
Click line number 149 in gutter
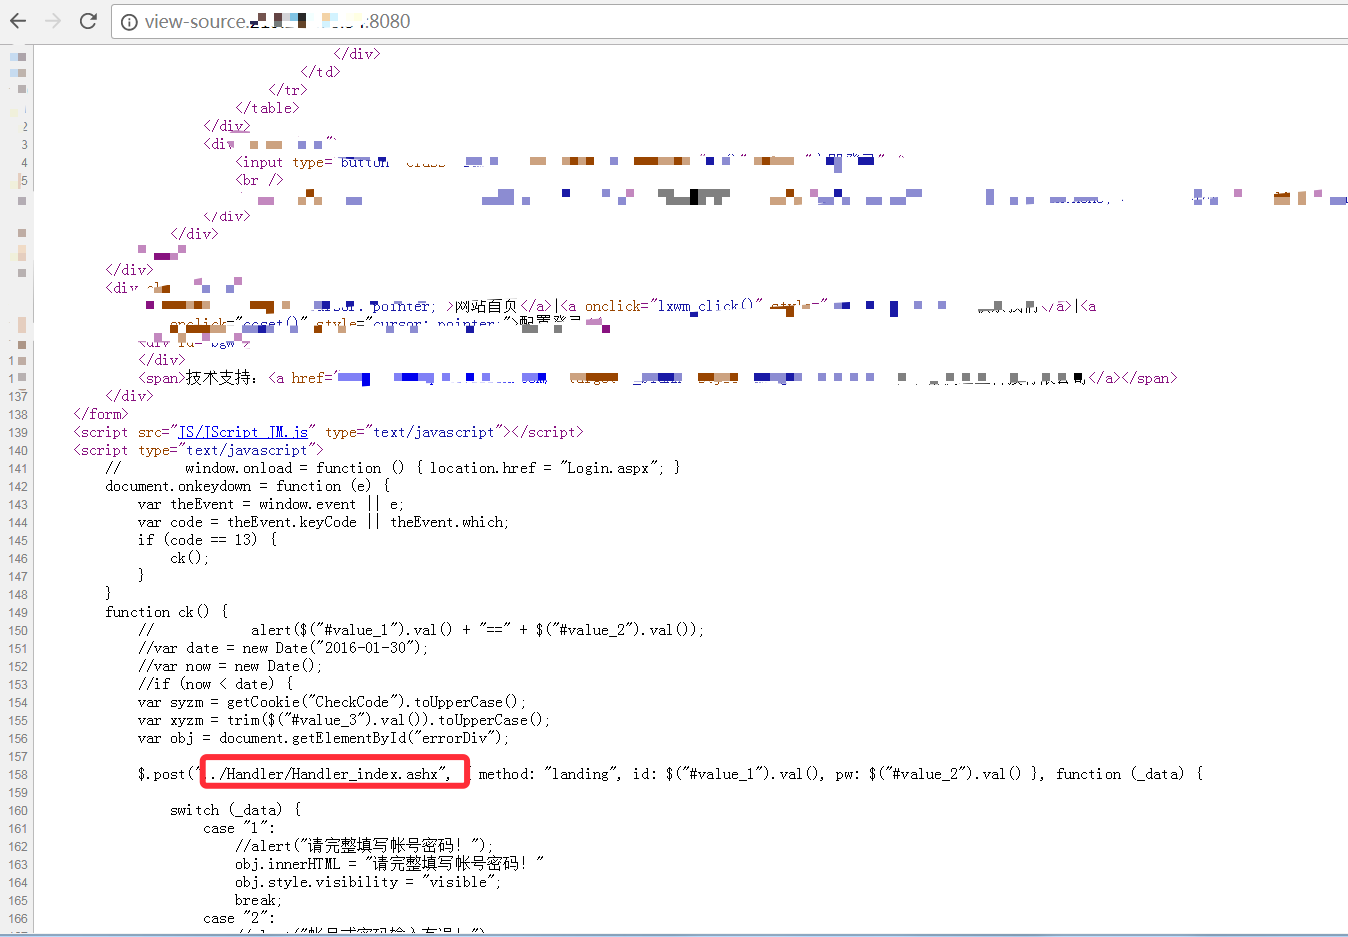click(x=18, y=613)
